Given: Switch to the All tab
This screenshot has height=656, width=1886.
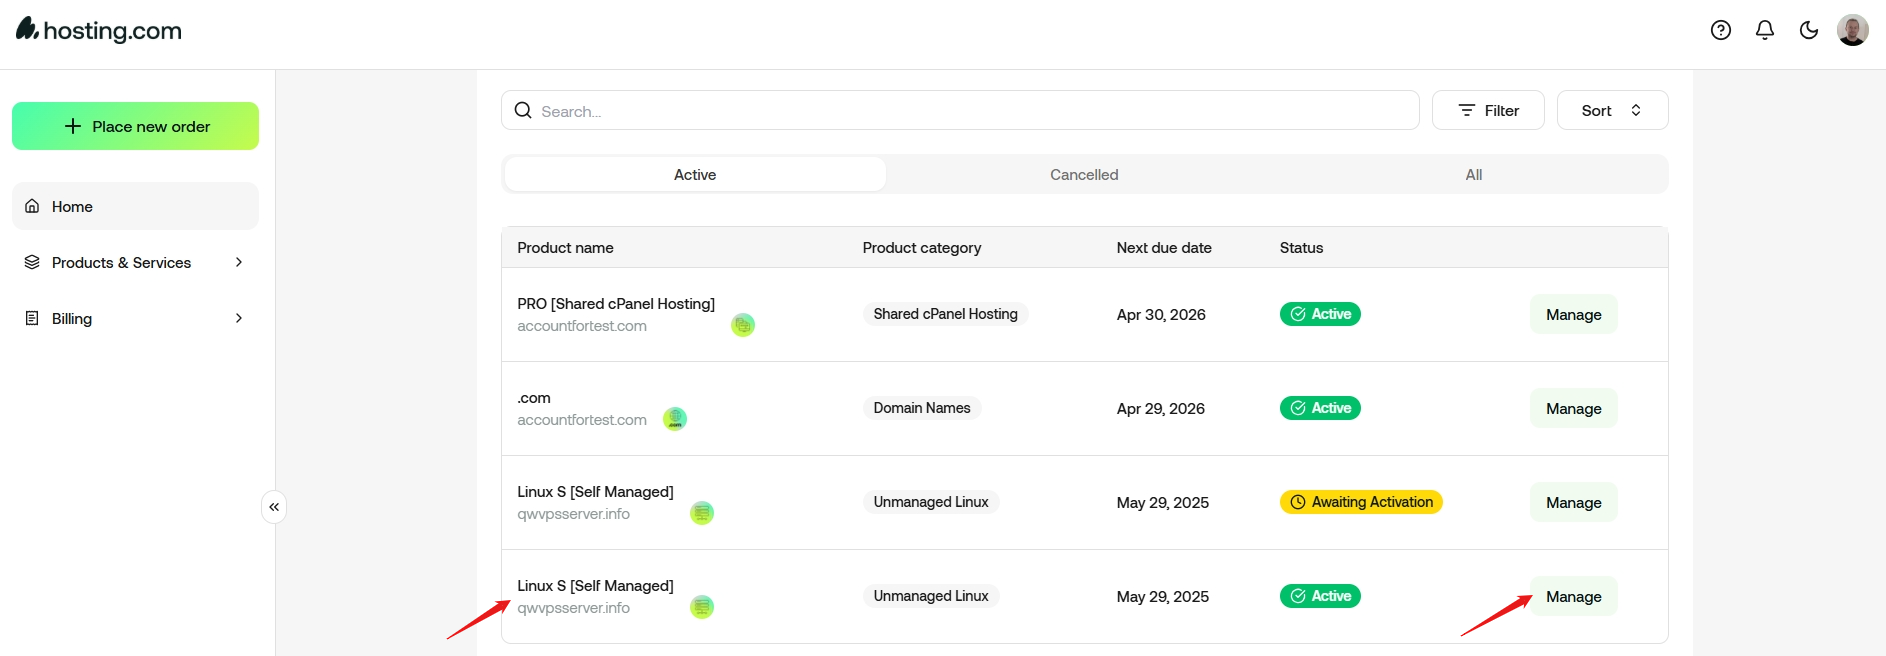Looking at the screenshot, I should (x=1474, y=174).
